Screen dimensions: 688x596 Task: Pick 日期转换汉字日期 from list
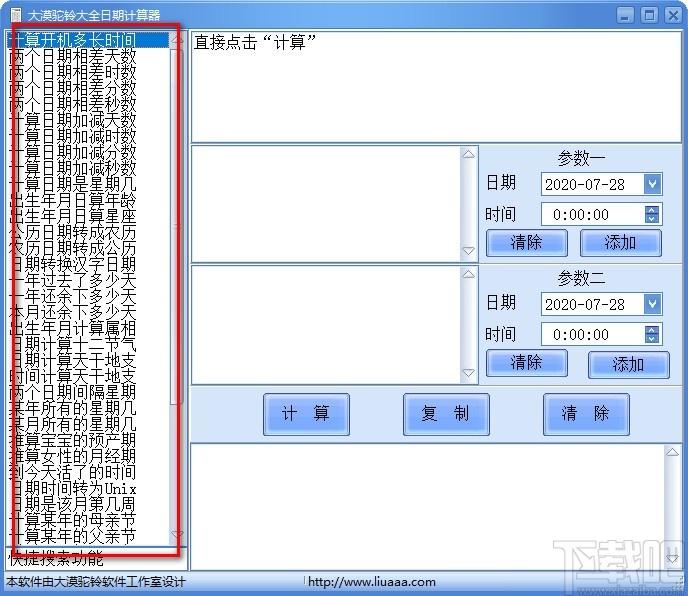pos(88,264)
